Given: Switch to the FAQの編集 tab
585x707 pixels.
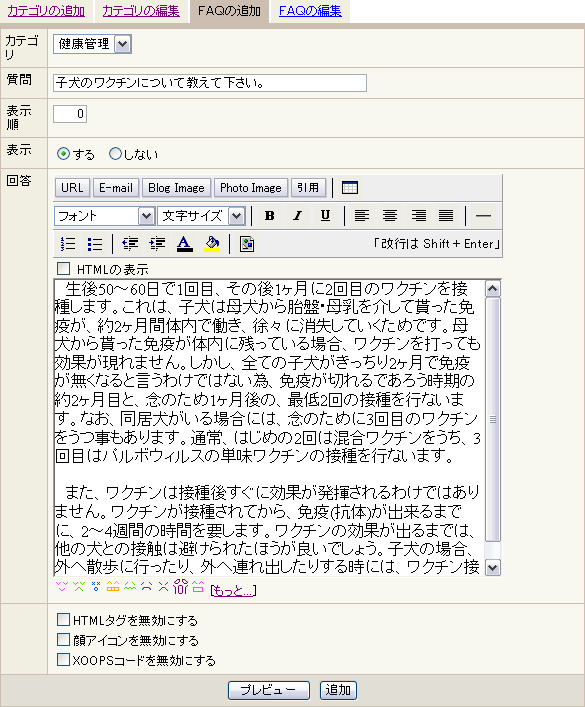Looking at the screenshot, I should point(310,11).
